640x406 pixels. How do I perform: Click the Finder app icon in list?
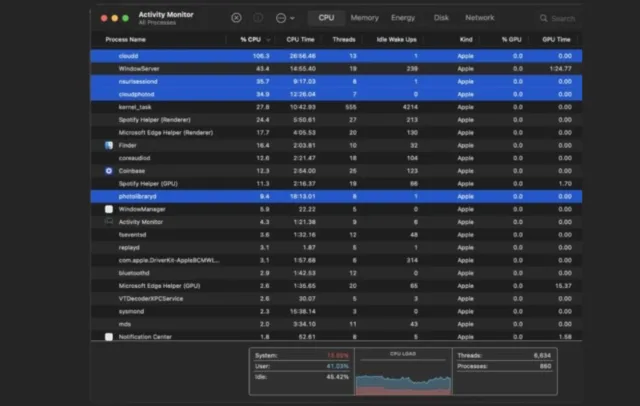(109, 145)
